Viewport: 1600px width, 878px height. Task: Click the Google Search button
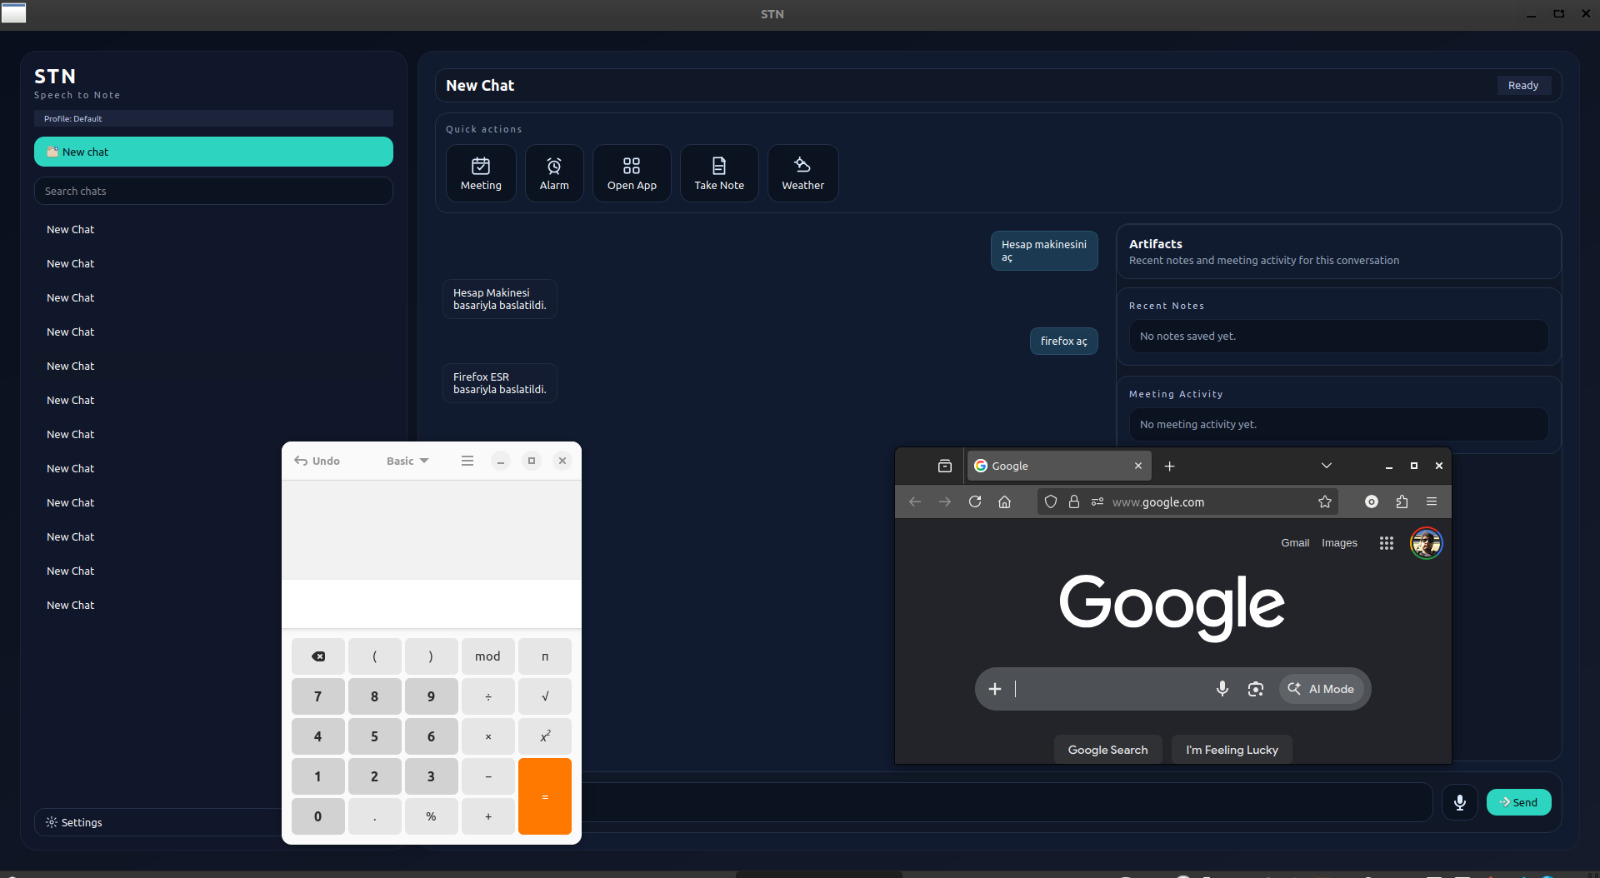tap(1108, 750)
